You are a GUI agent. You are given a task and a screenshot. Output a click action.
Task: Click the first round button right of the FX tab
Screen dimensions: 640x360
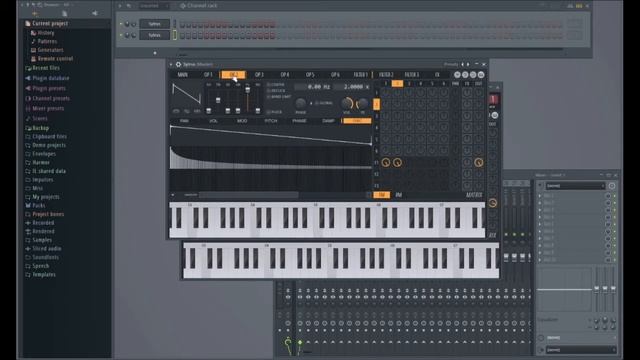point(457,75)
